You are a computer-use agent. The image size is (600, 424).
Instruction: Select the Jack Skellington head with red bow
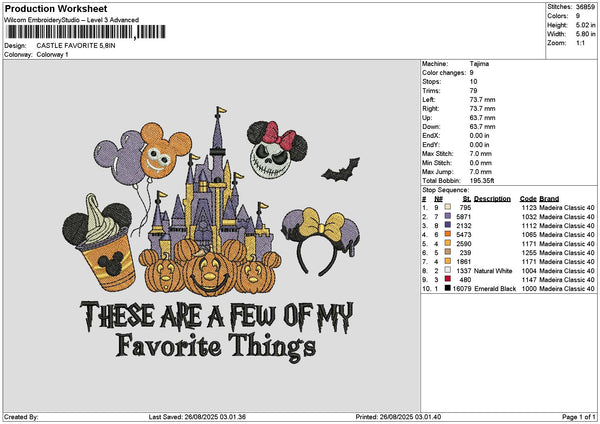point(277,150)
